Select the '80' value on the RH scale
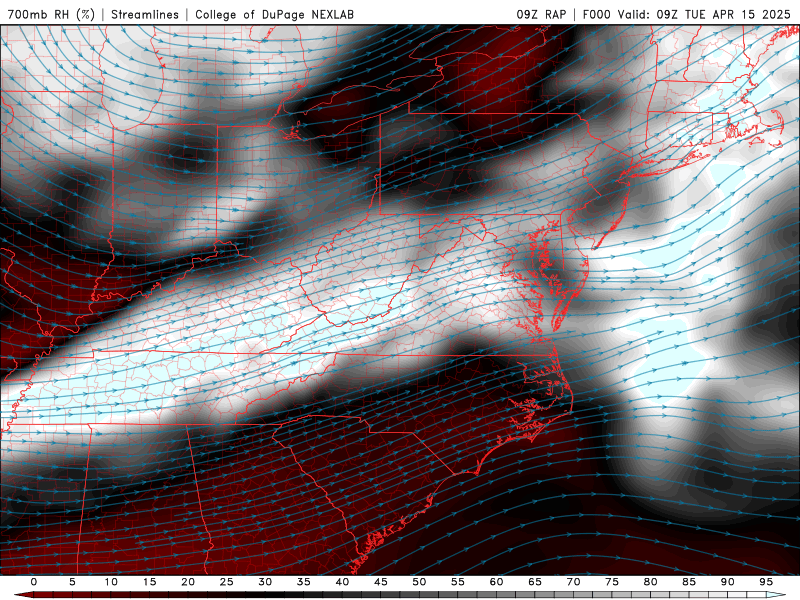The width and height of the screenshot is (800, 600). click(x=651, y=582)
